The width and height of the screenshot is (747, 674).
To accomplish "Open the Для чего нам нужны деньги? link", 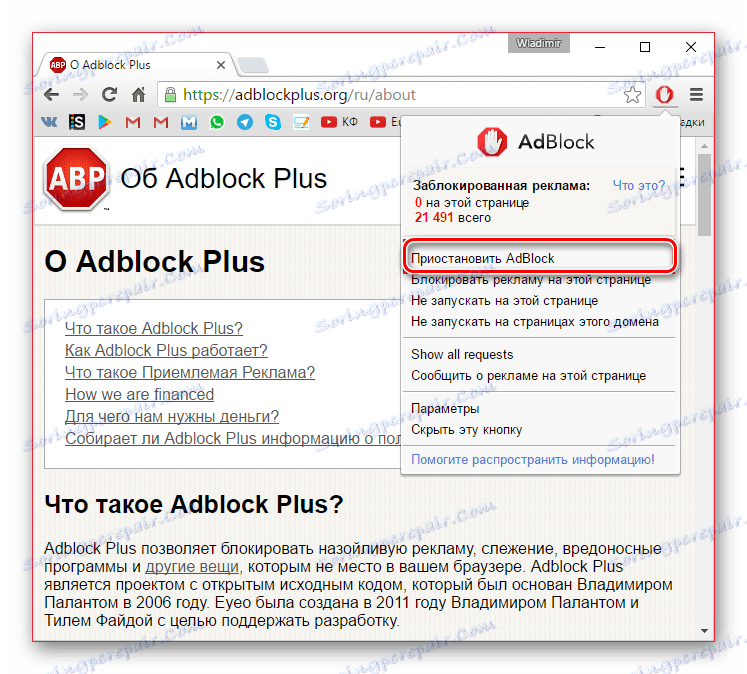I will (172, 416).
